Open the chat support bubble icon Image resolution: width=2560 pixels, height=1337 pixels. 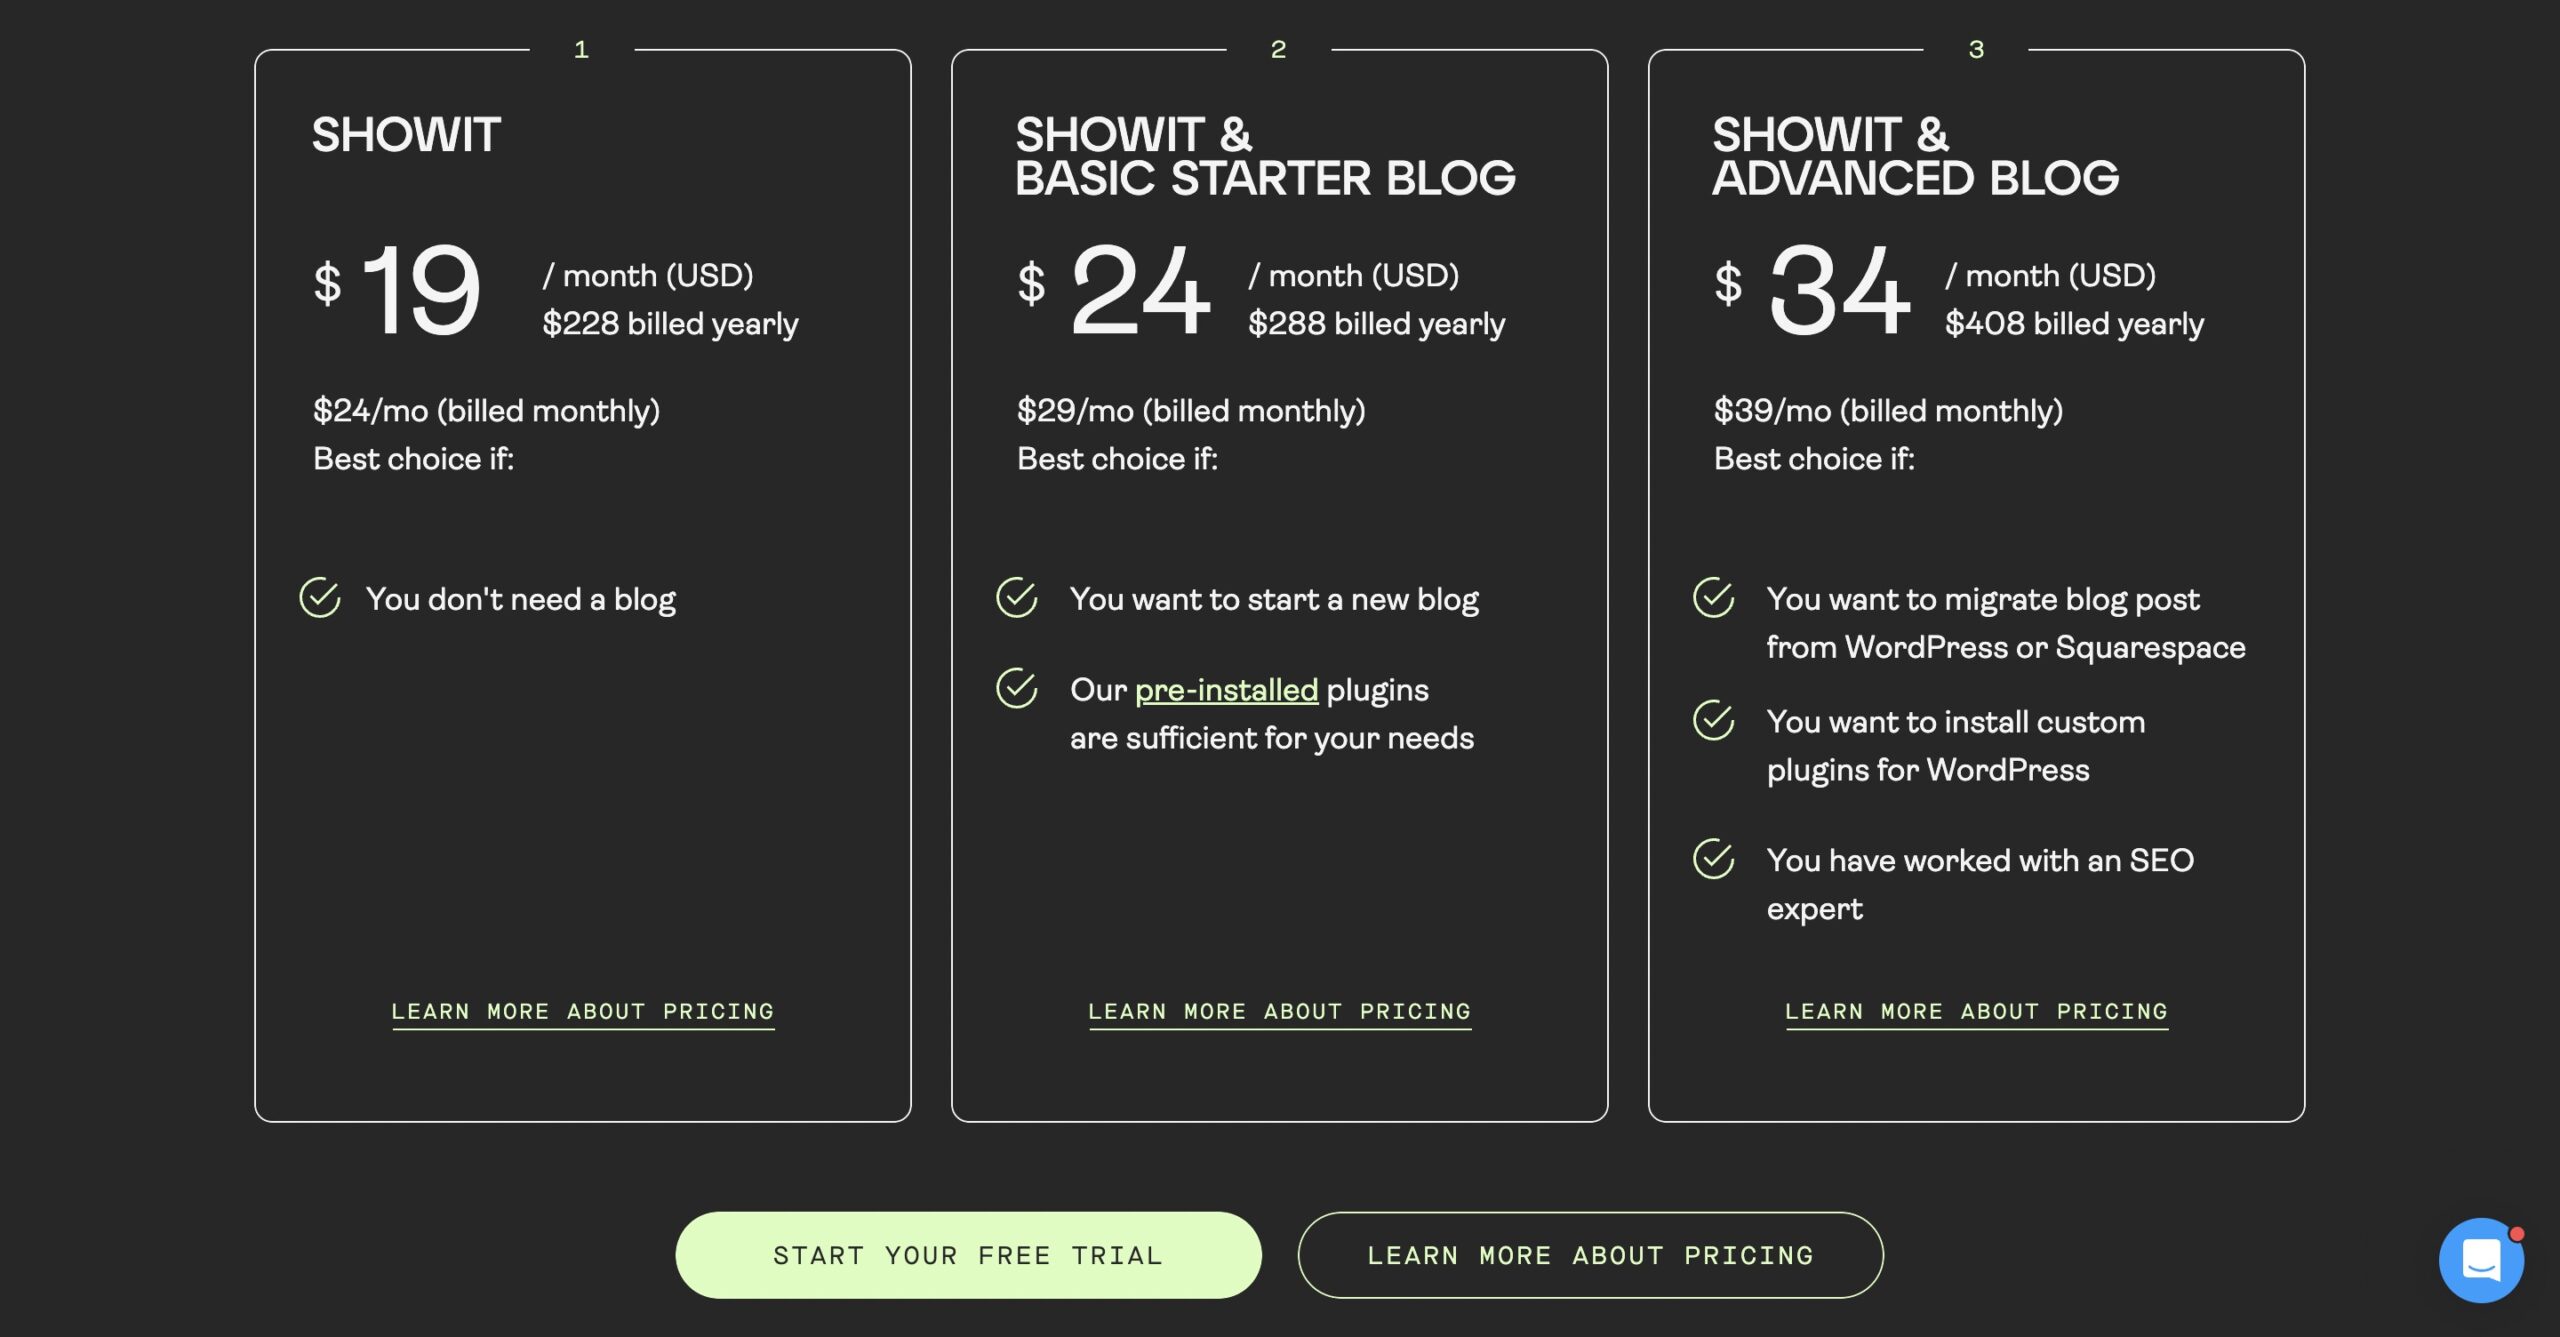2480,1259
